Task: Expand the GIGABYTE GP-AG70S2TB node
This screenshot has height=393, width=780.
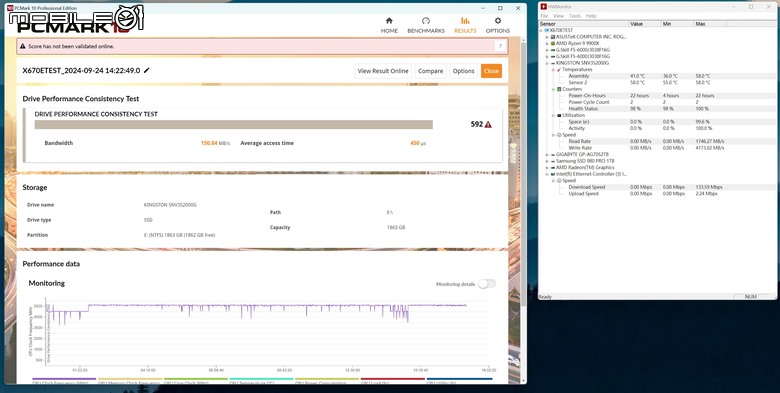Action: [x=547, y=155]
